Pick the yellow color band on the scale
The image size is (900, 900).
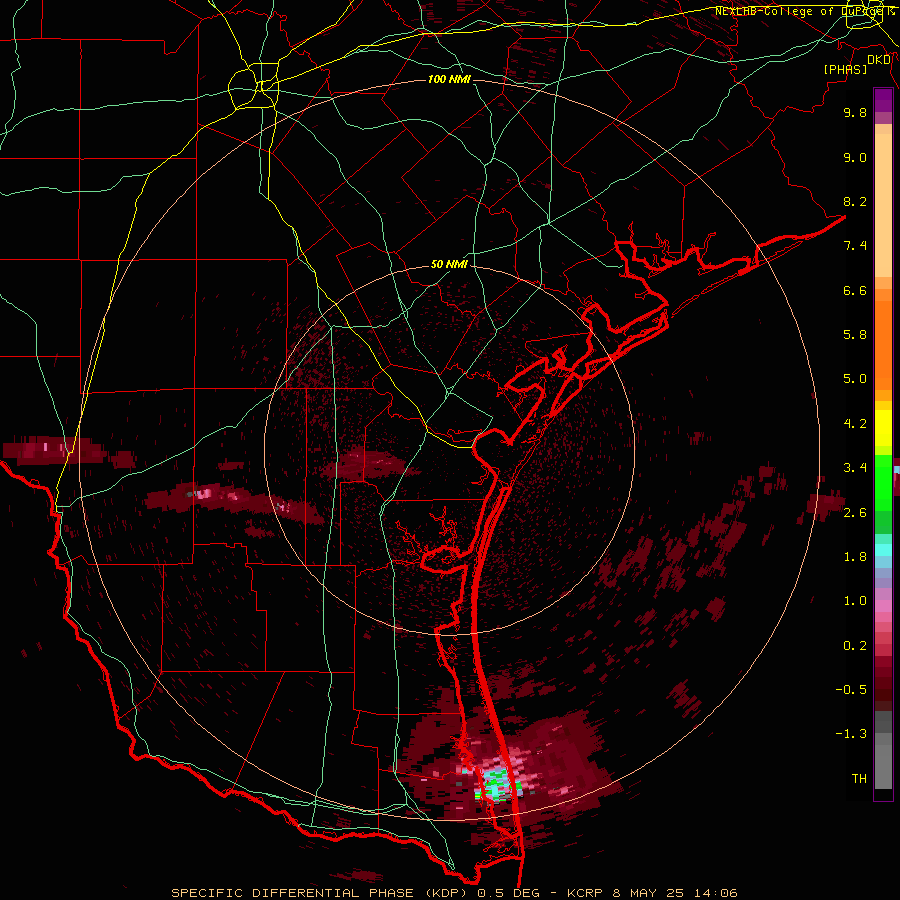883,428
